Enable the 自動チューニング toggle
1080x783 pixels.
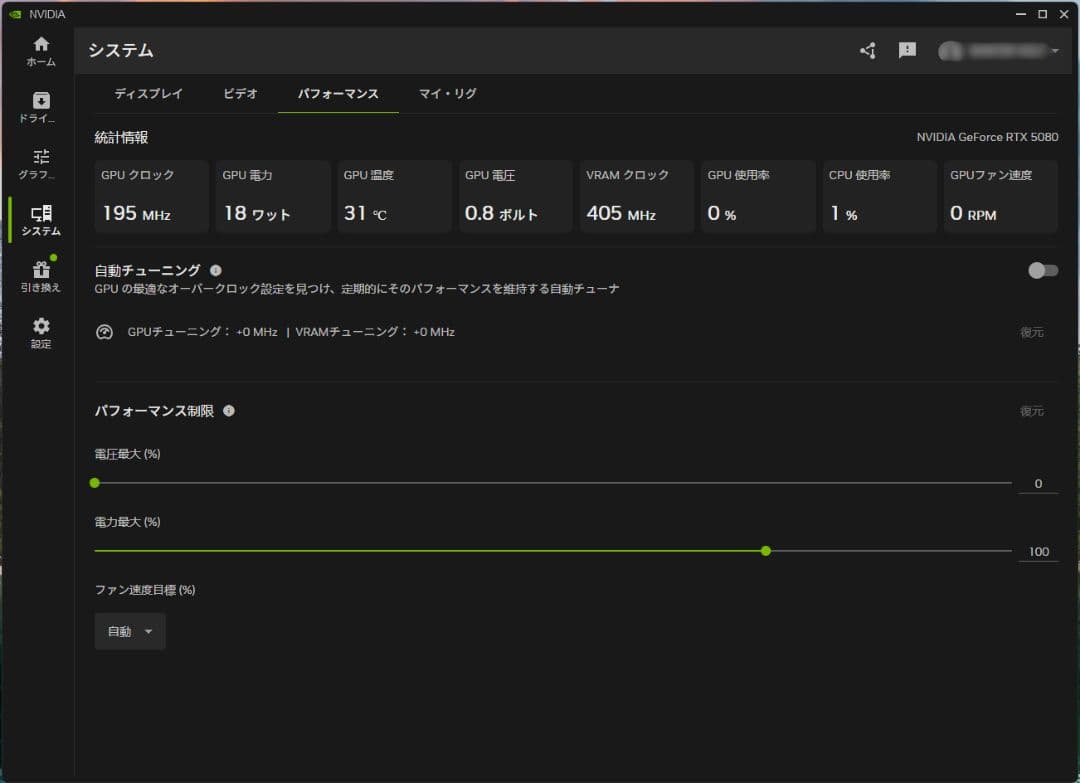1042,270
